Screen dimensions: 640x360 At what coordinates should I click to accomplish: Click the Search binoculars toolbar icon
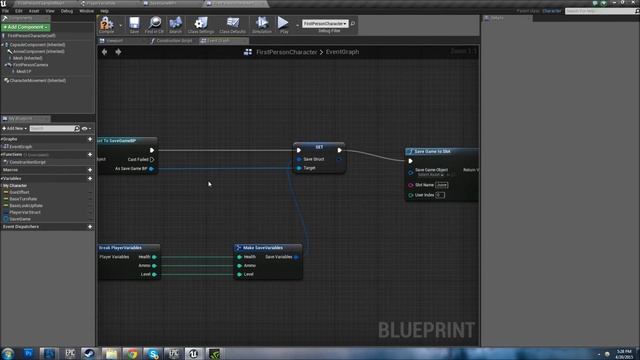pos(176,23)
